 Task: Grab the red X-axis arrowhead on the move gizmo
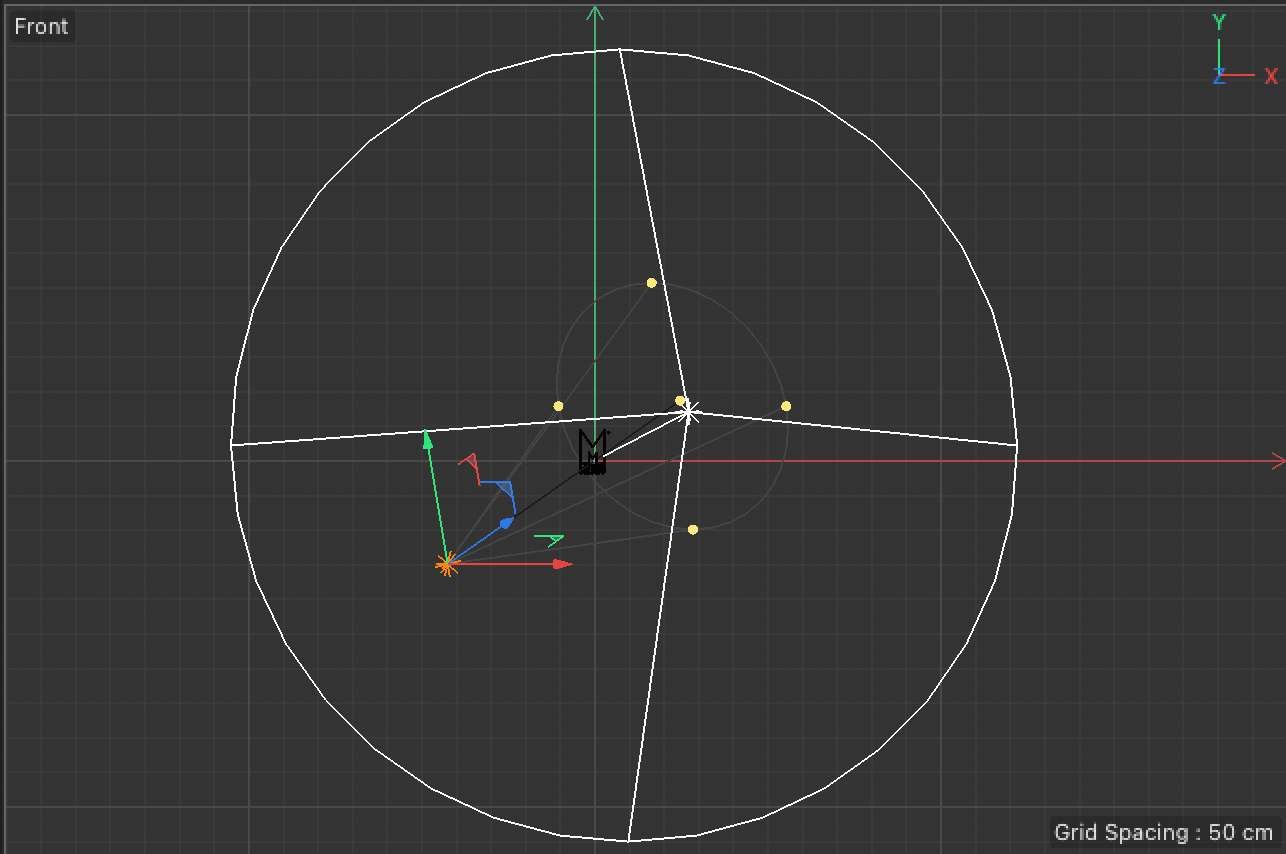(x=563, y=564)
